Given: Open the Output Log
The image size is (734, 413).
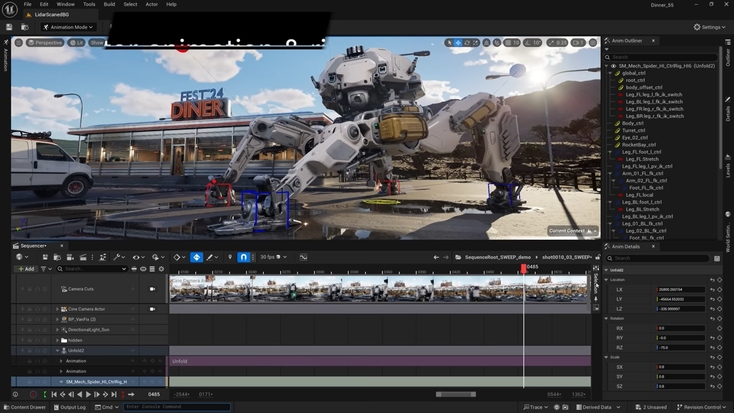Looking at the screenshot, I should click(70, 407).
